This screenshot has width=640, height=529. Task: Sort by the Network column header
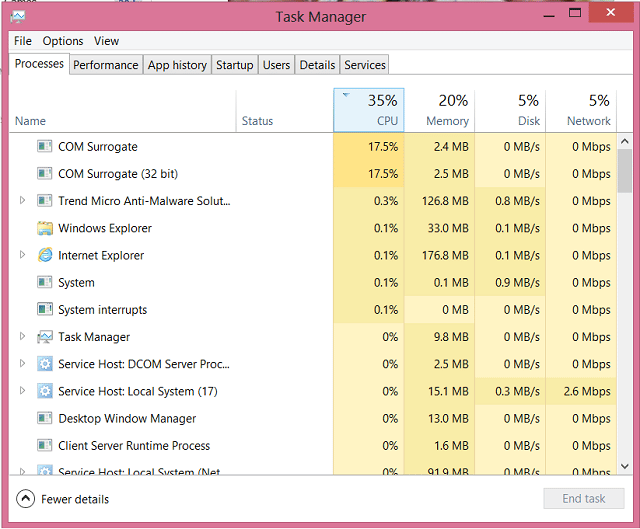(x=581, y=110)
